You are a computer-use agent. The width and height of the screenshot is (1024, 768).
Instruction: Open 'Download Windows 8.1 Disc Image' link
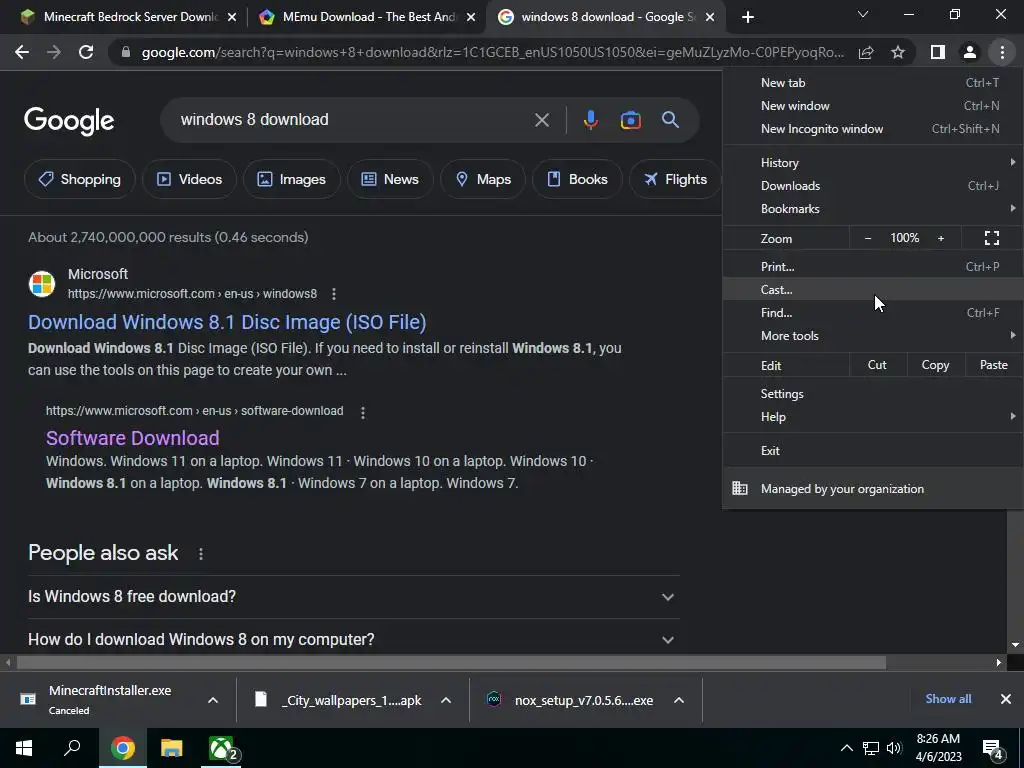[227, 322]
